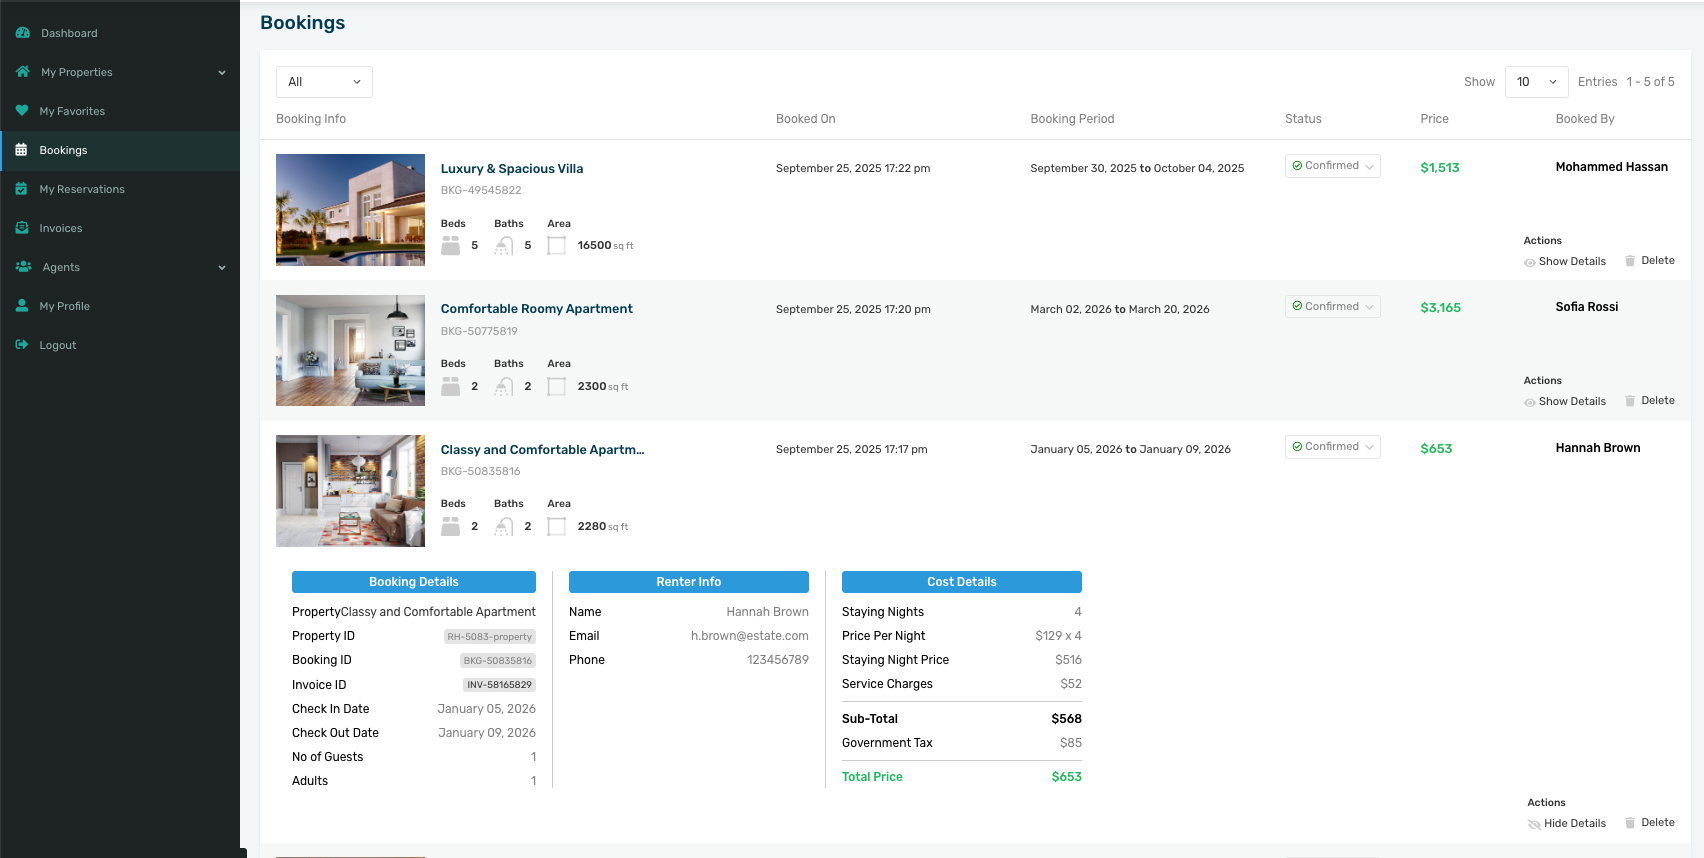Click bed icon for Luxury & Spacious Villa
This screenshot has width=1704, height=858.
tap(451, 246)
